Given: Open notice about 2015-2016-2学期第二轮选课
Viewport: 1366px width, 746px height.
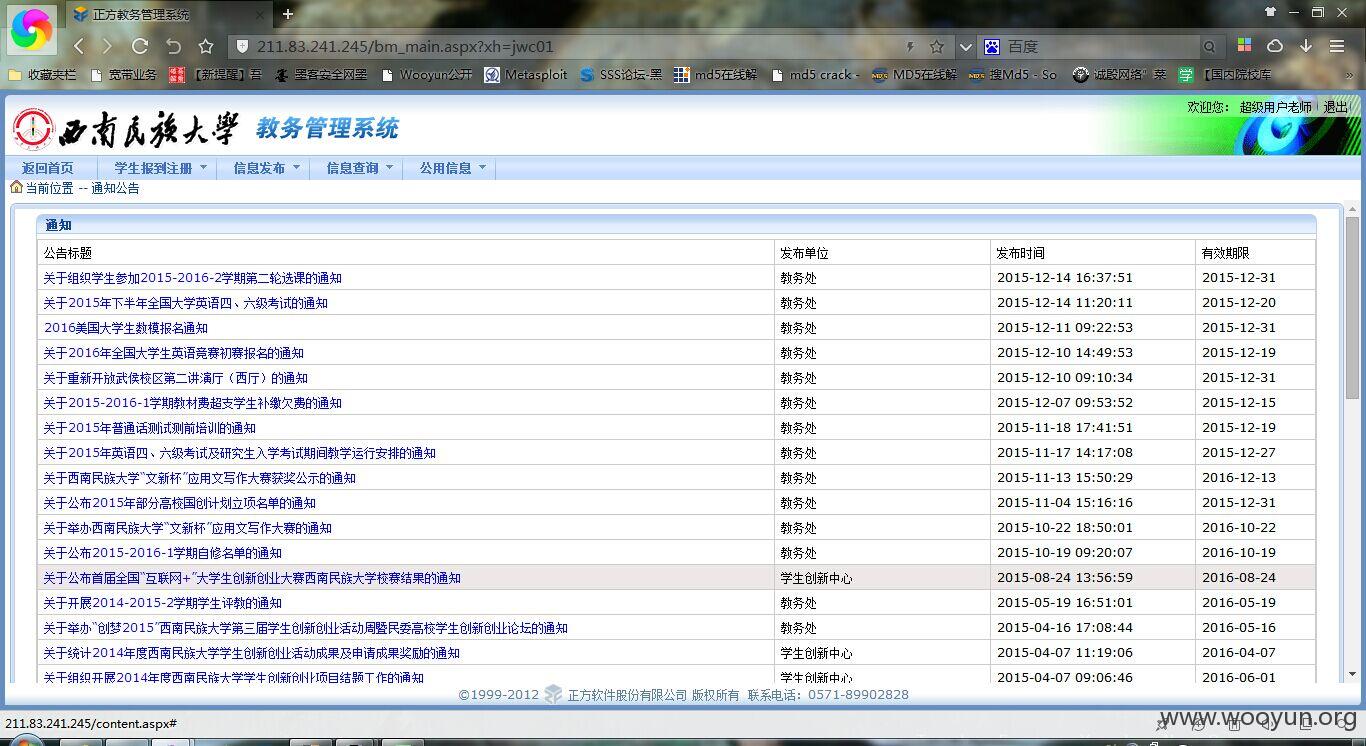Looking at the screenshot, I should (192, 278).
